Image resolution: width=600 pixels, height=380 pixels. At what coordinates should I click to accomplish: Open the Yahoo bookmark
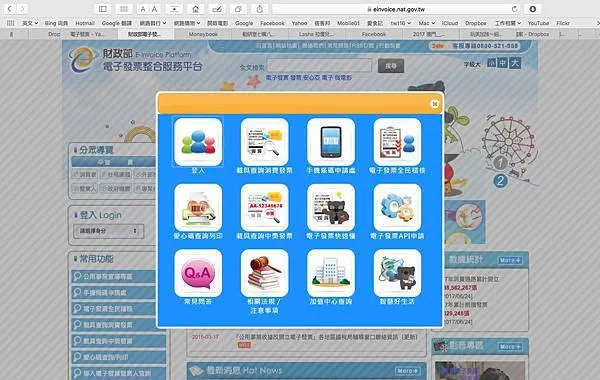pyautogui.click(x=299, y=23)
